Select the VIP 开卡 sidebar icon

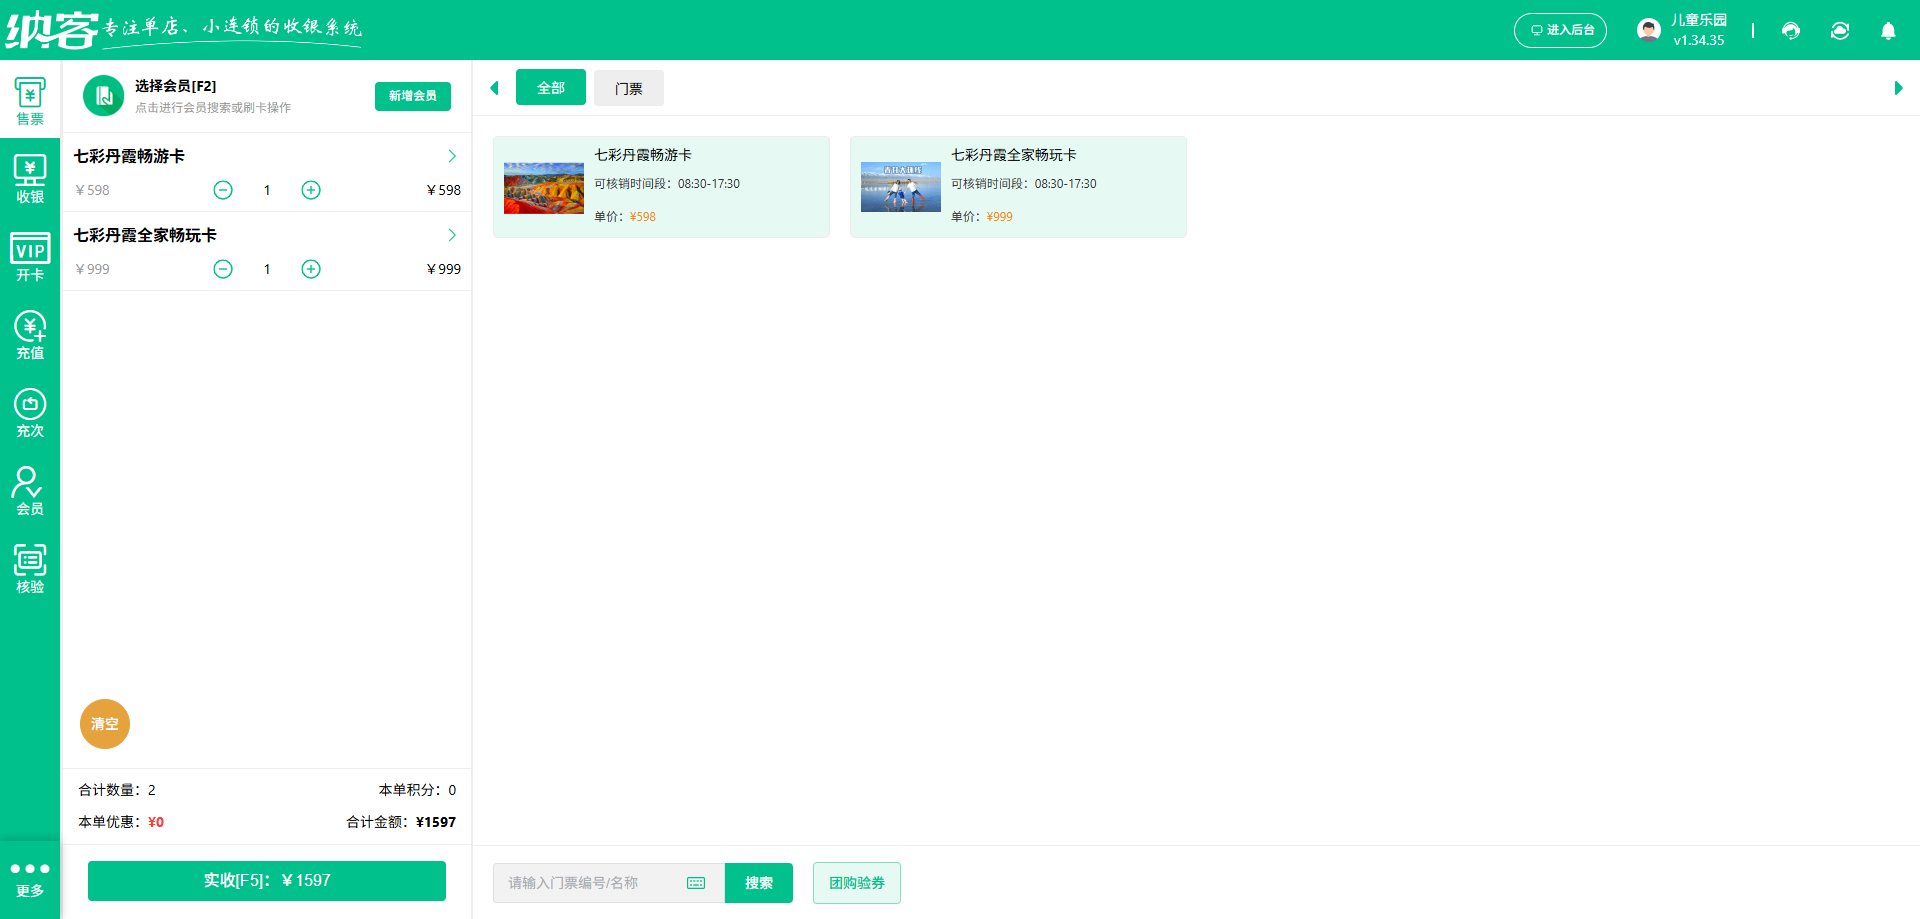coord(30,257)
